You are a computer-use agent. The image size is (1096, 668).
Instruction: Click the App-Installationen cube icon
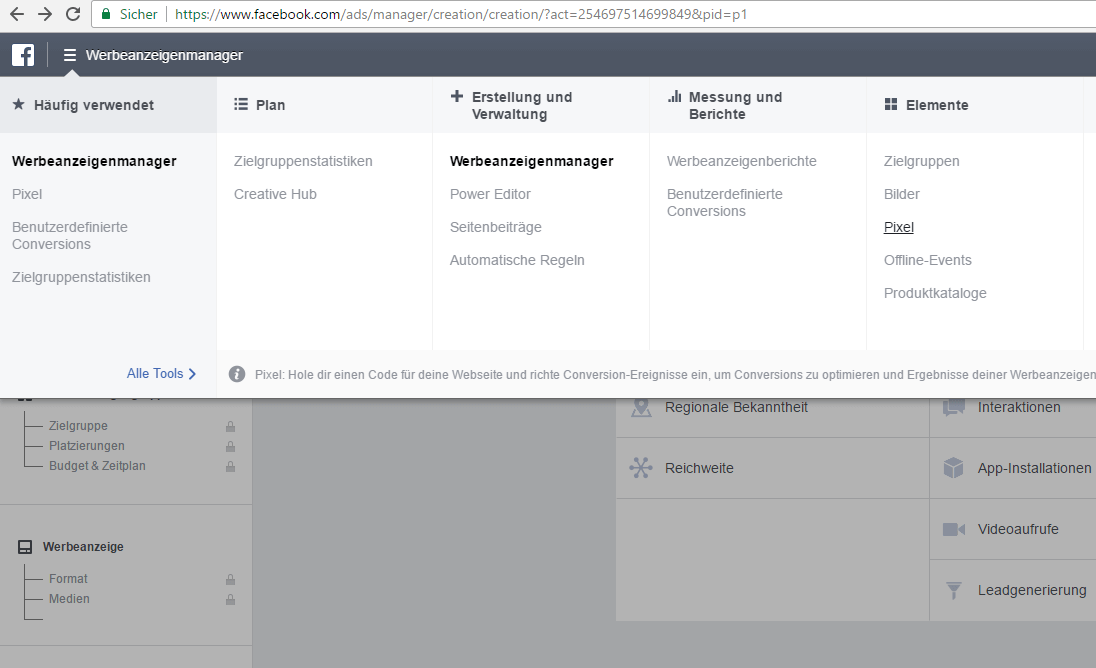point(953,467)
